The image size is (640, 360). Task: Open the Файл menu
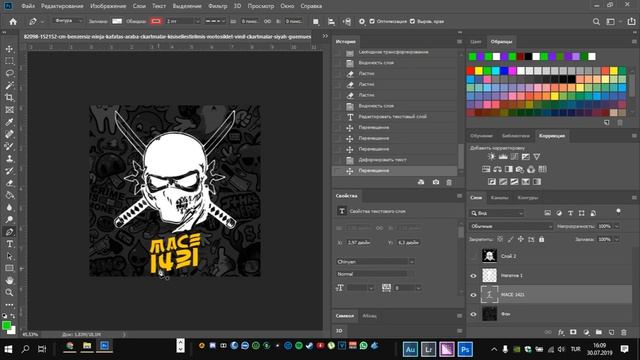[x=28, y=6]
